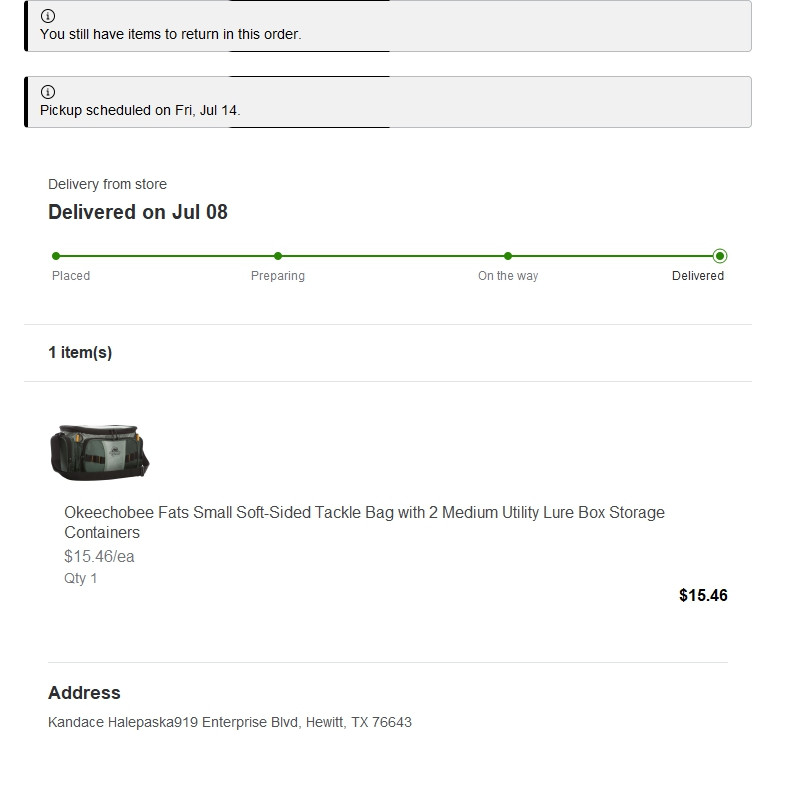Click the On the way step dot

[x=508, y=256]
